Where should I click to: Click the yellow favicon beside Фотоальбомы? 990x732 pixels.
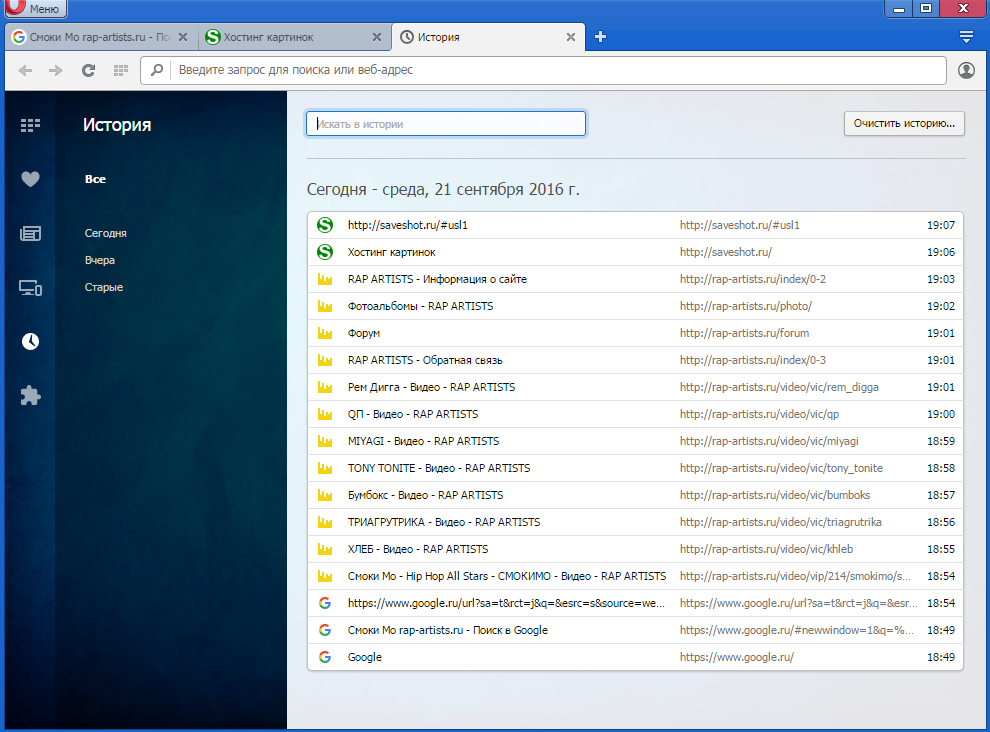pos(325,306)
